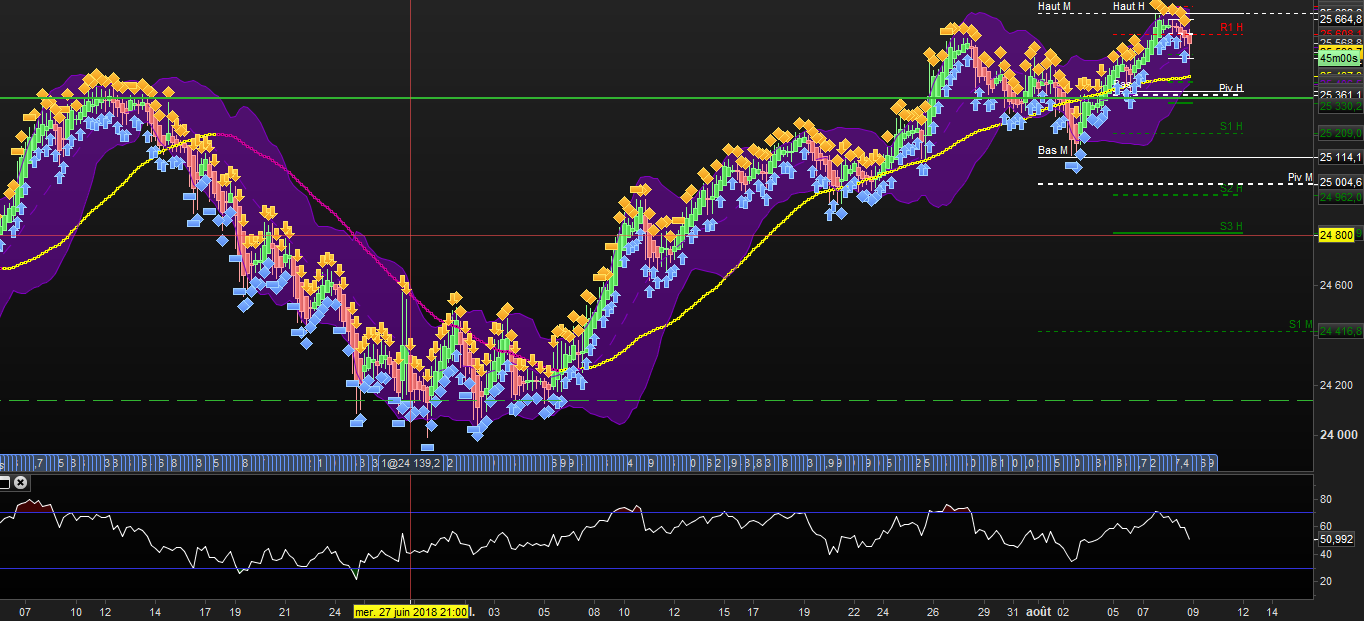
Task: Click the 1@24 139,2 volume bar label
Action: [x=412, y=464]
